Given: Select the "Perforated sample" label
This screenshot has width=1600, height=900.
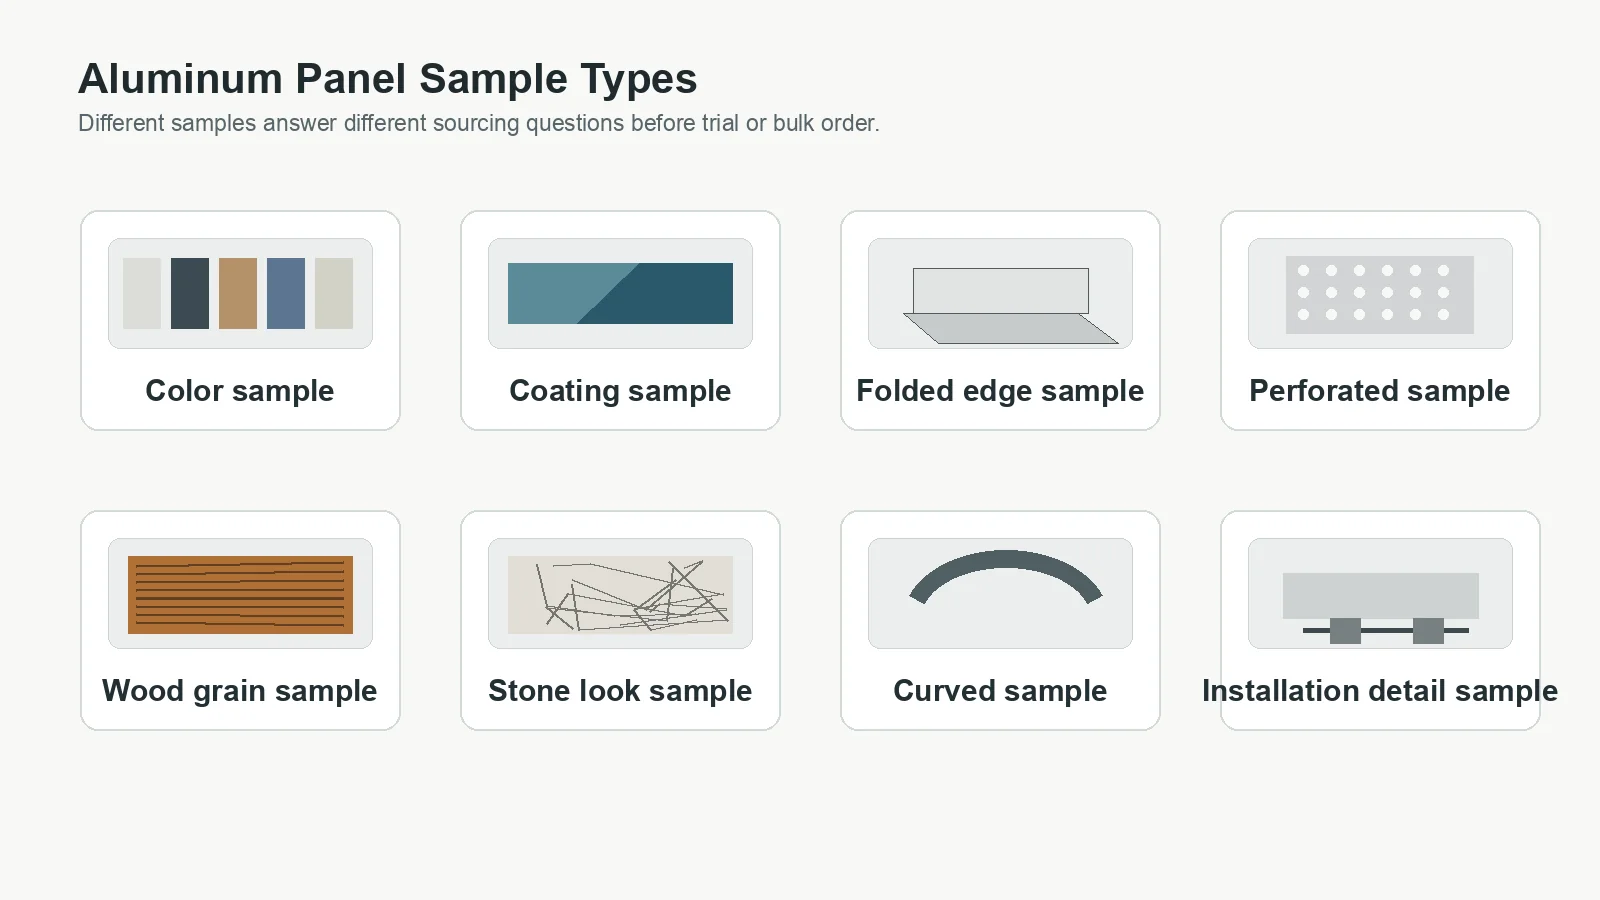Looking at the screenshot, I should [x=1380, y=391].
